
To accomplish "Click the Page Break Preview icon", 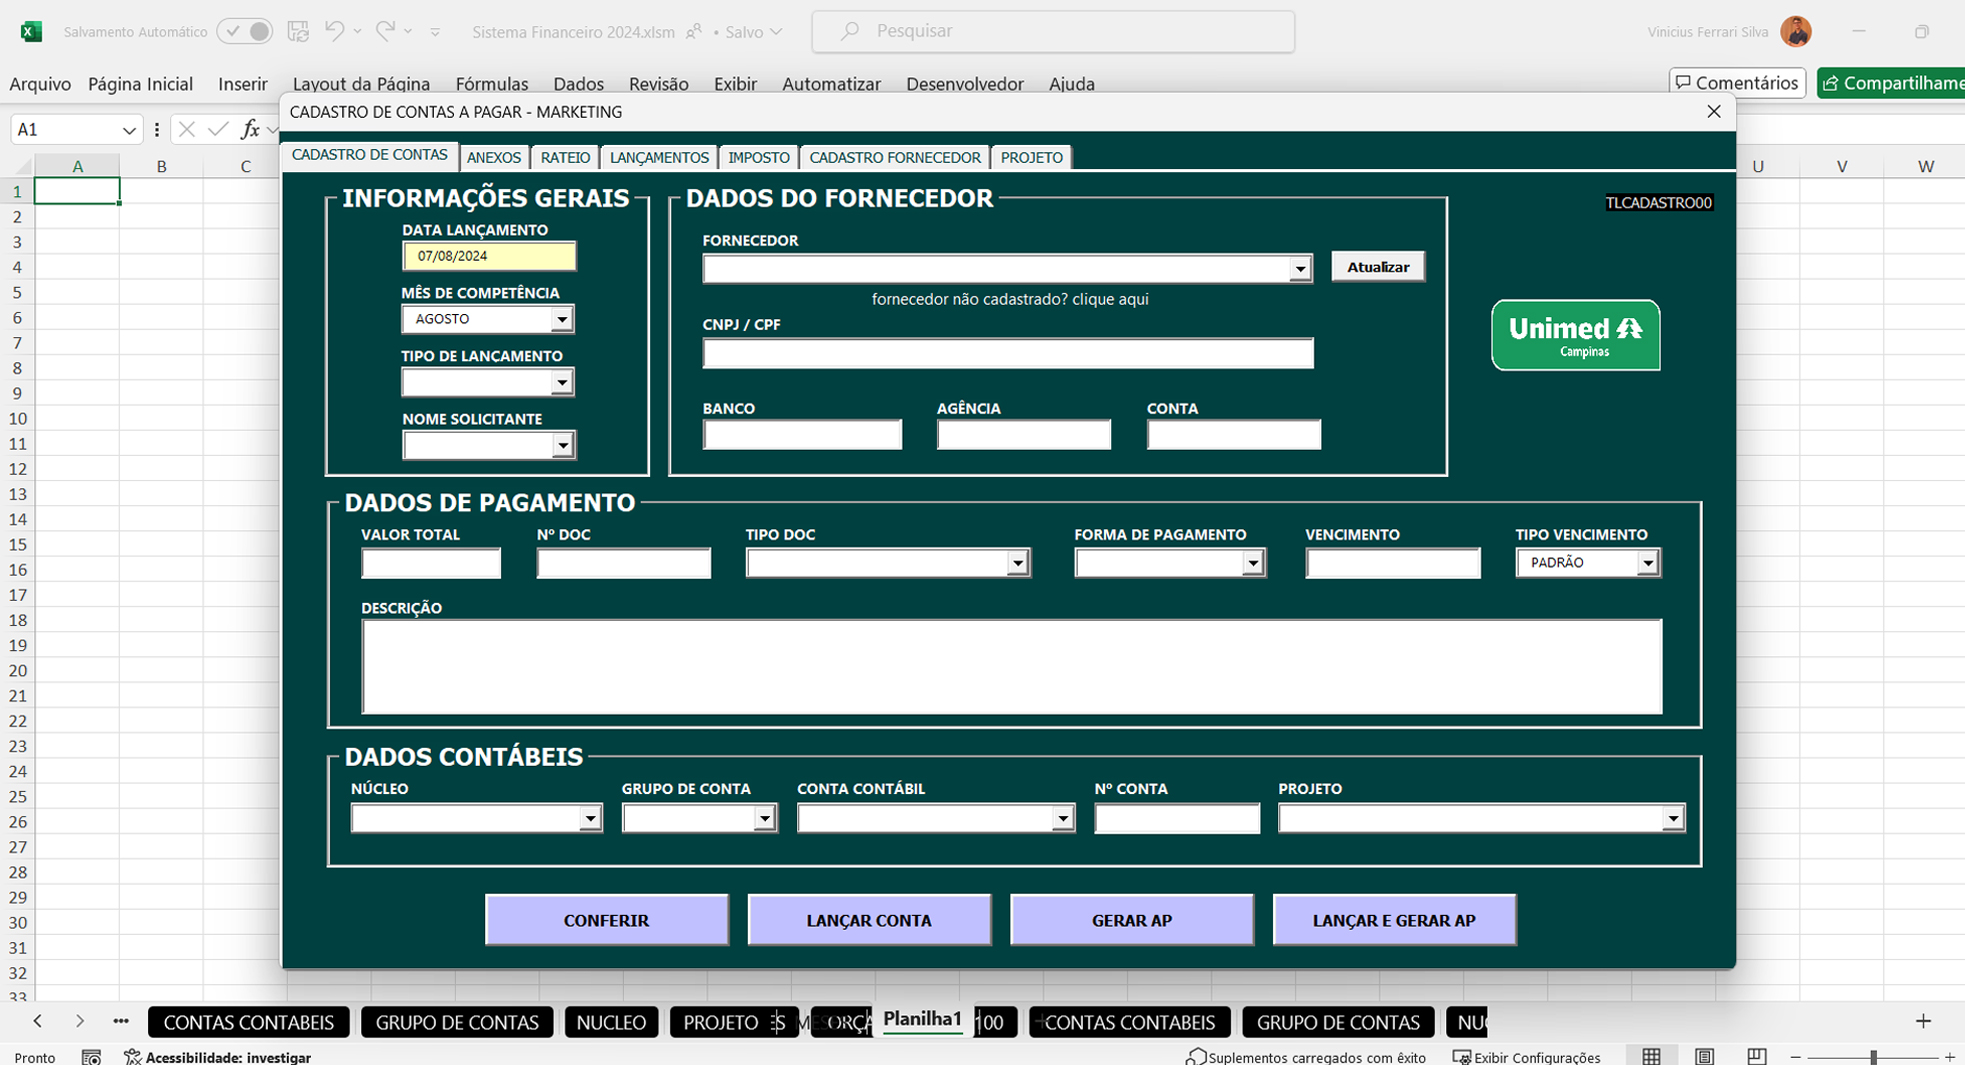I will 1757,1056.
